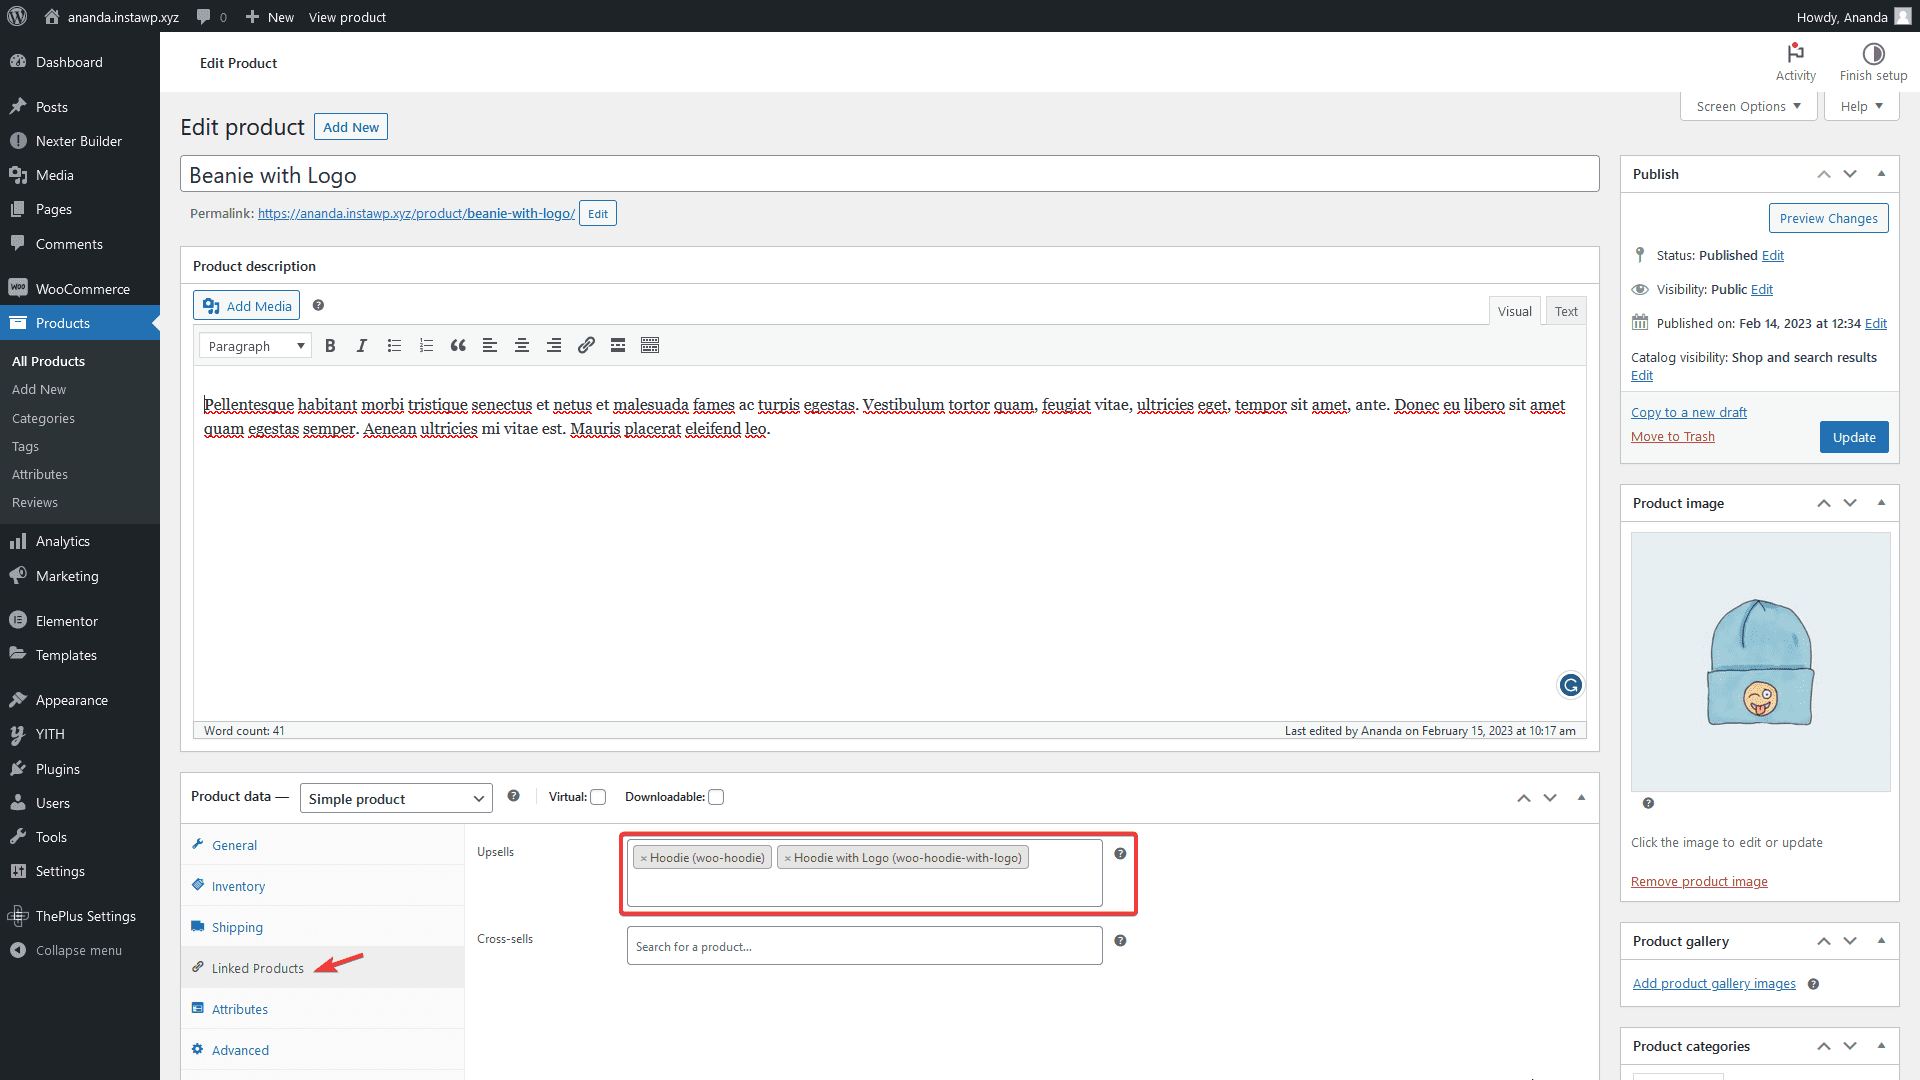Viewport: 1920px width, 1080px height.
Task: Show Upsells help tooltip
Action: tap(1120, 853)
